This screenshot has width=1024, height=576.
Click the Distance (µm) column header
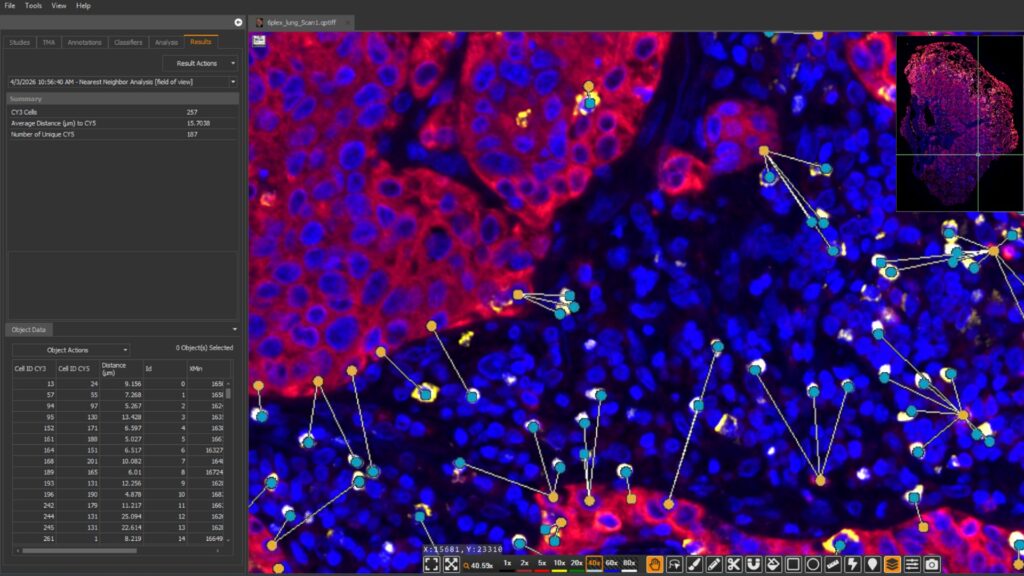pos(115,368)
